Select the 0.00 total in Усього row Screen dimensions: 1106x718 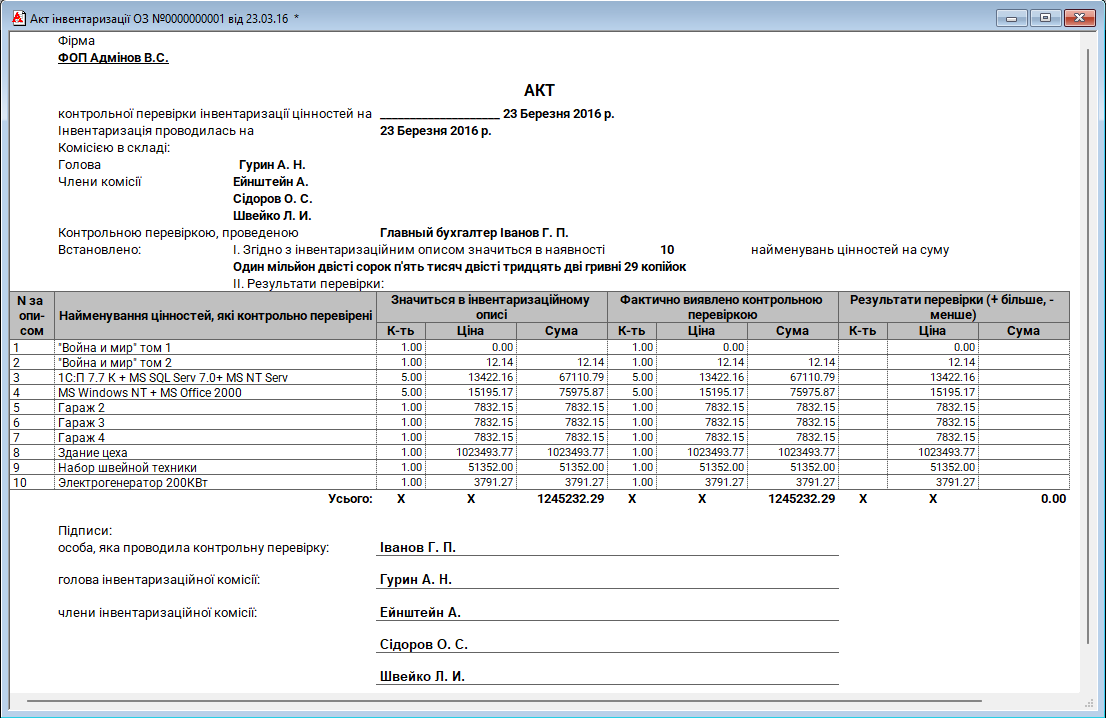(x=1052, y=499)
